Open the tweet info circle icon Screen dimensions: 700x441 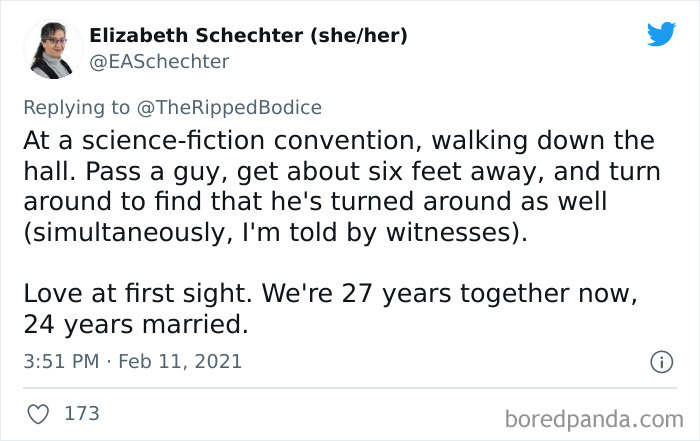pyautogui.click(x=660, y=361)
